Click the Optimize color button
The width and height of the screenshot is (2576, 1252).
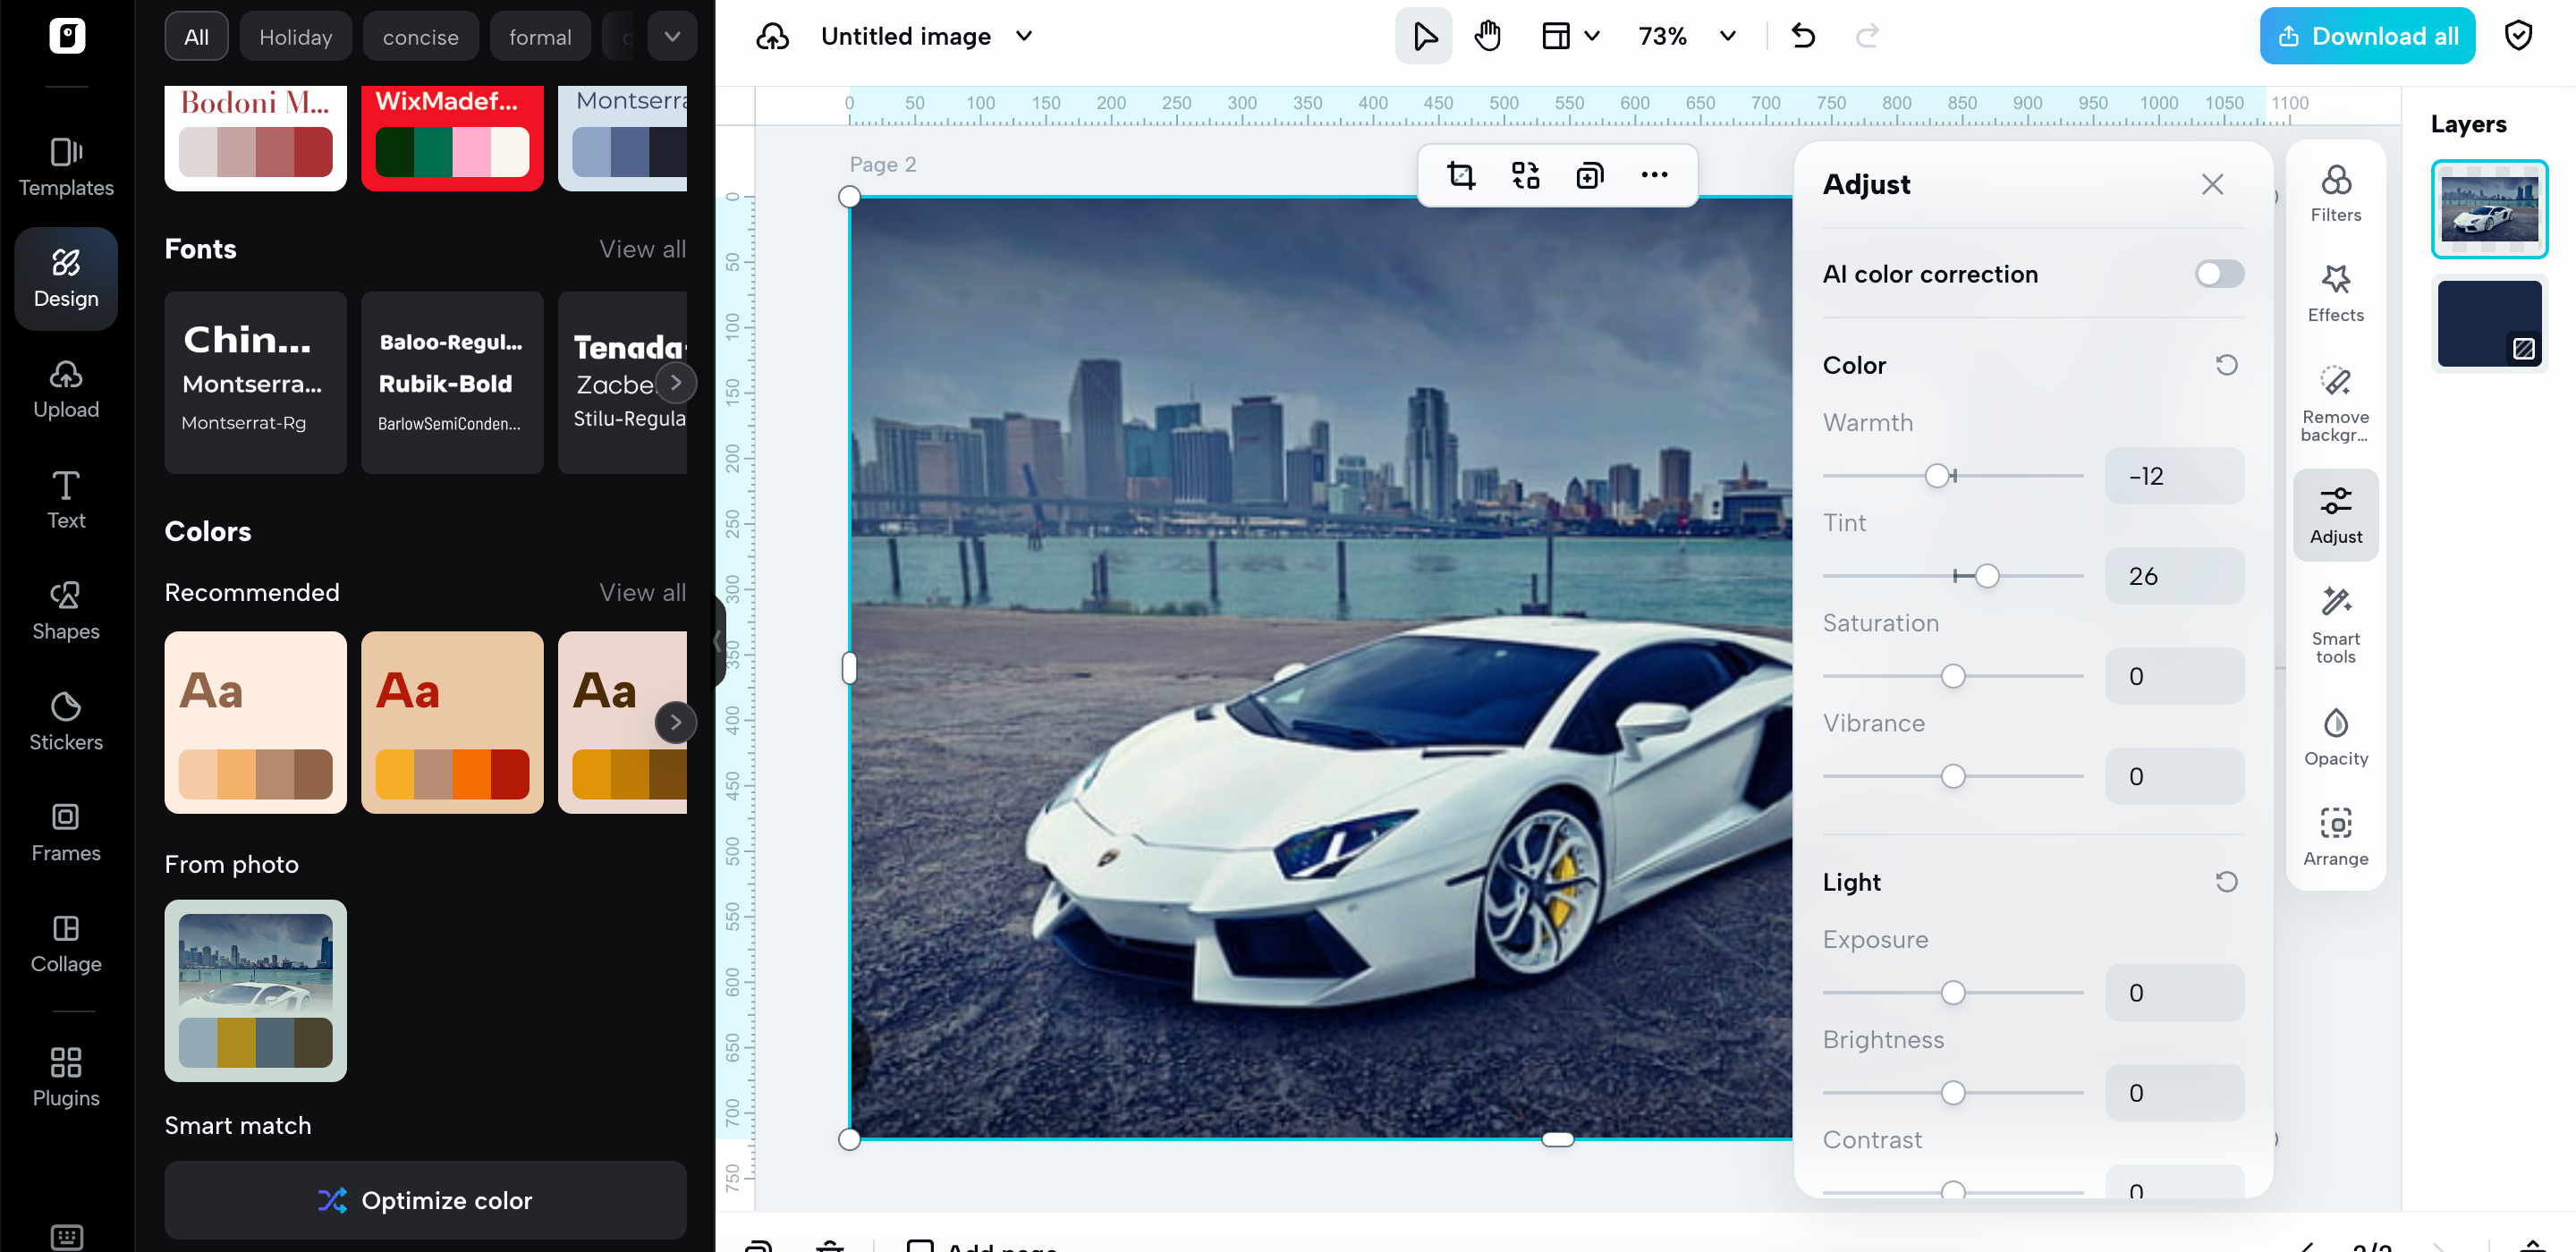pyautogui.click(x=425, y=1200)
